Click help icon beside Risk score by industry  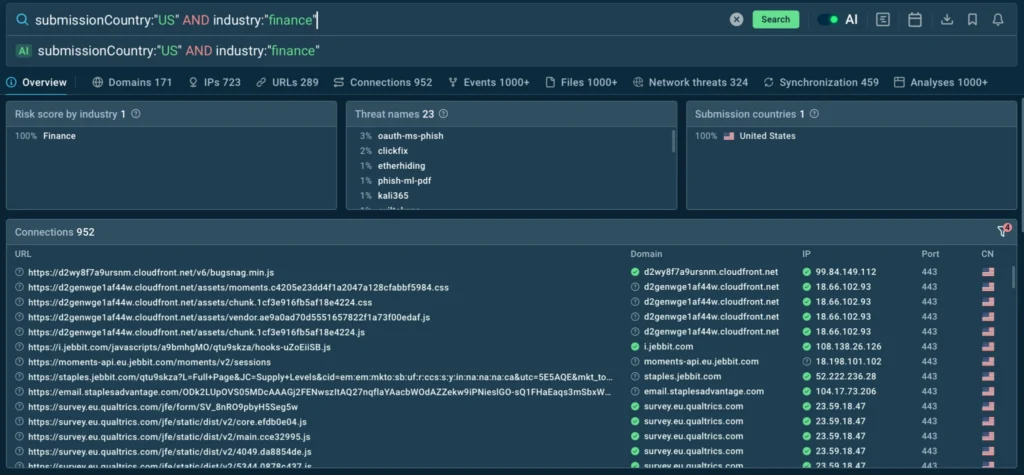136,114
